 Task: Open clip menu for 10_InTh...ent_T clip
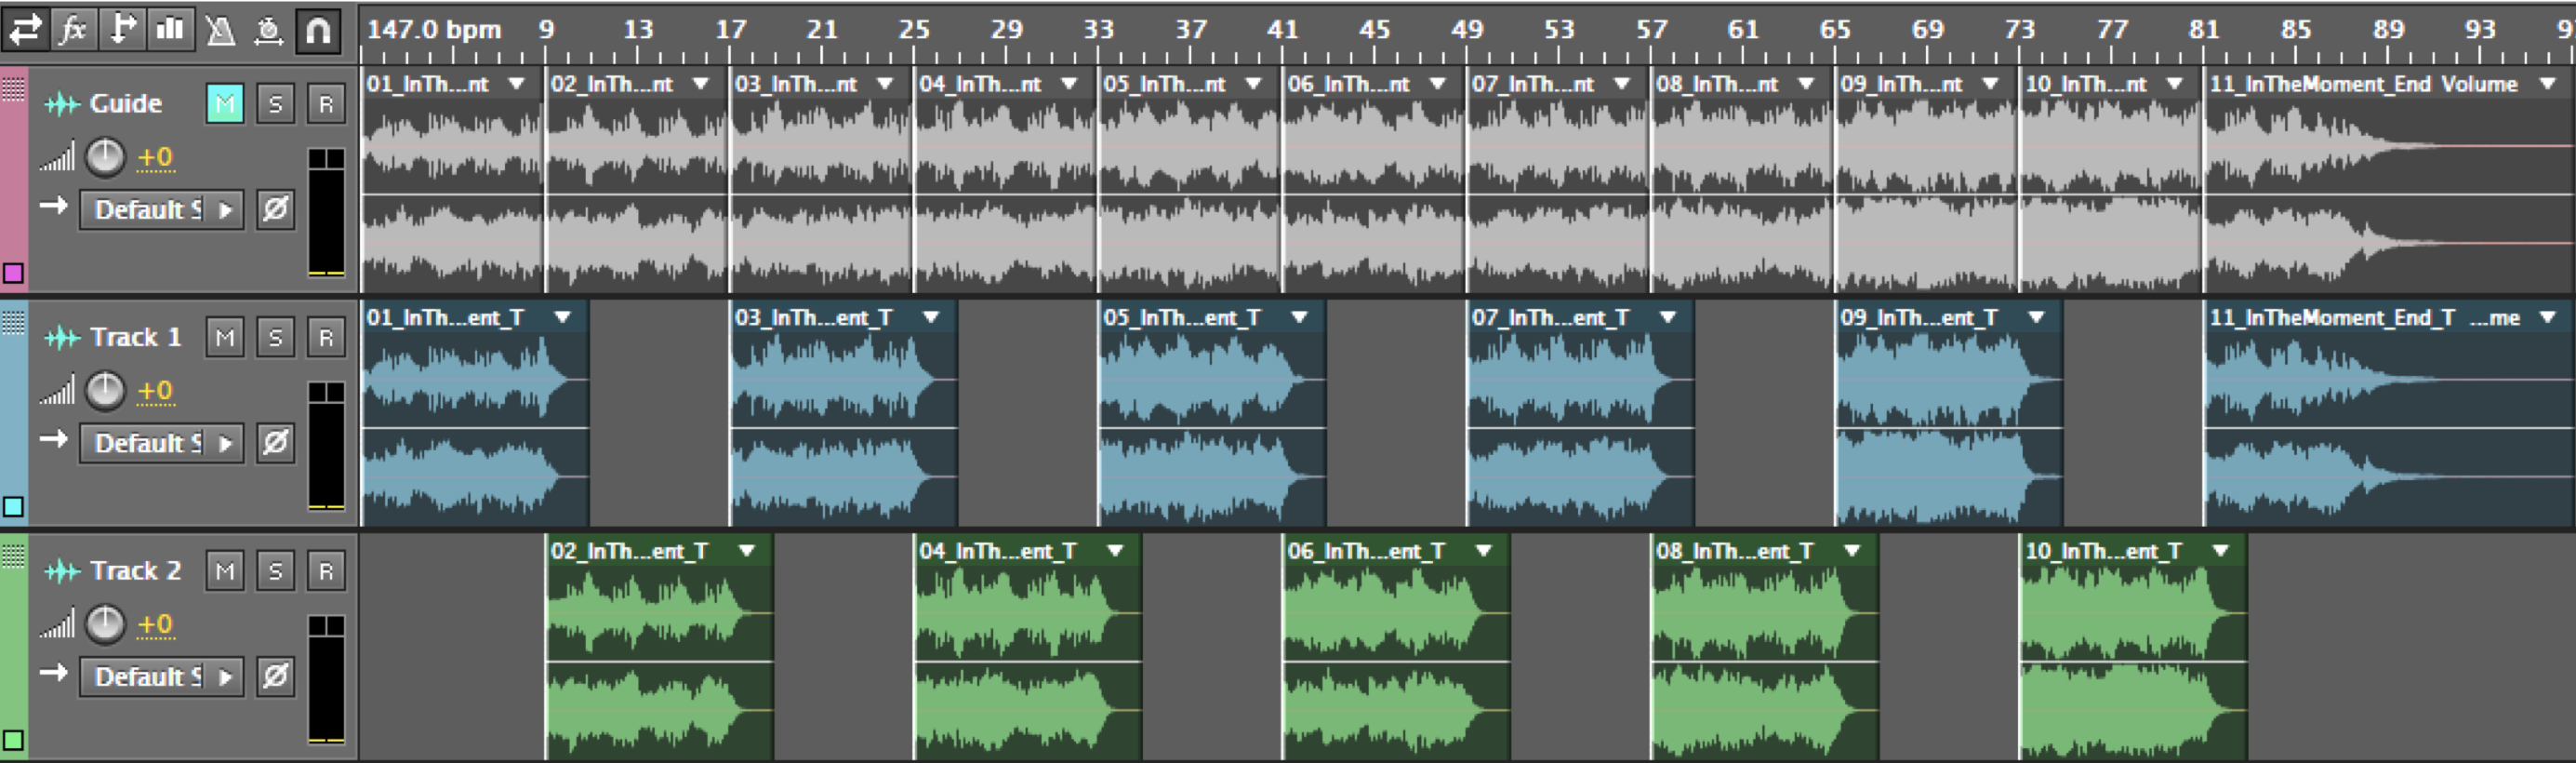tap(2221, 551)
